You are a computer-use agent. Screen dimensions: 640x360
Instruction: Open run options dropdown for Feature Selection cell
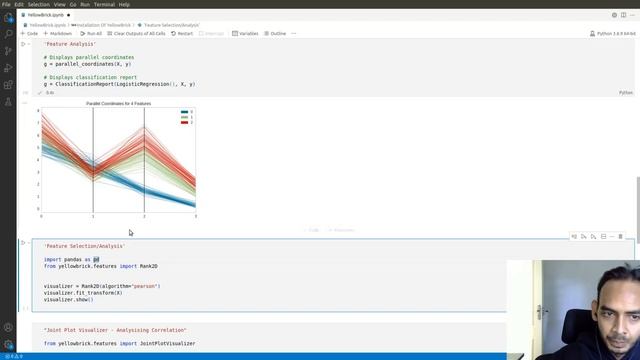[x=29, y=242]
